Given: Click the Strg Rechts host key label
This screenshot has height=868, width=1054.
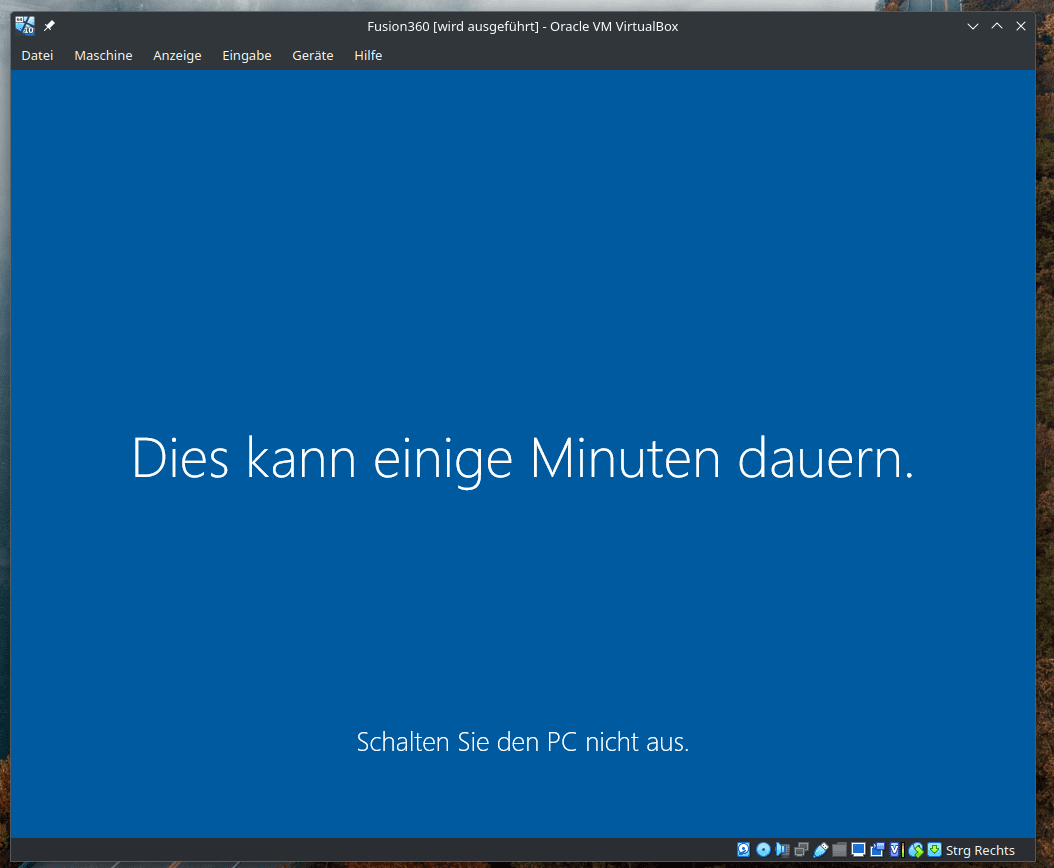Looking at the screenshot, I should [980, 851].
